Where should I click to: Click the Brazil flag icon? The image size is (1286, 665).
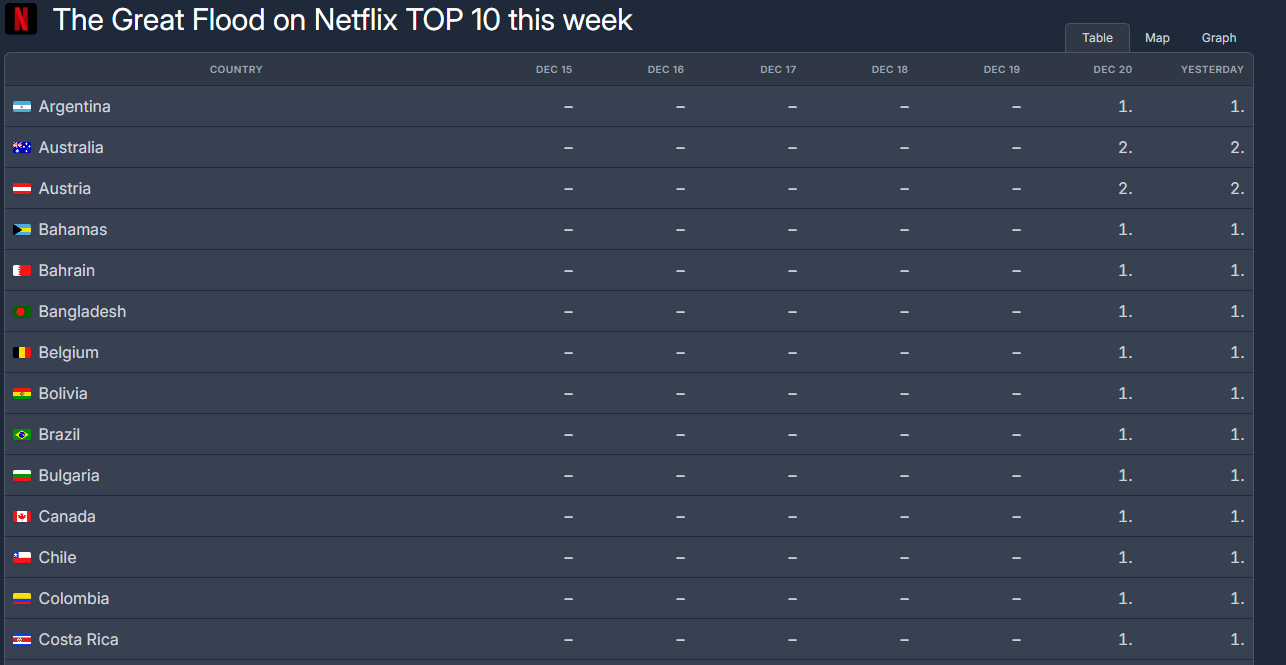[22, 435]
